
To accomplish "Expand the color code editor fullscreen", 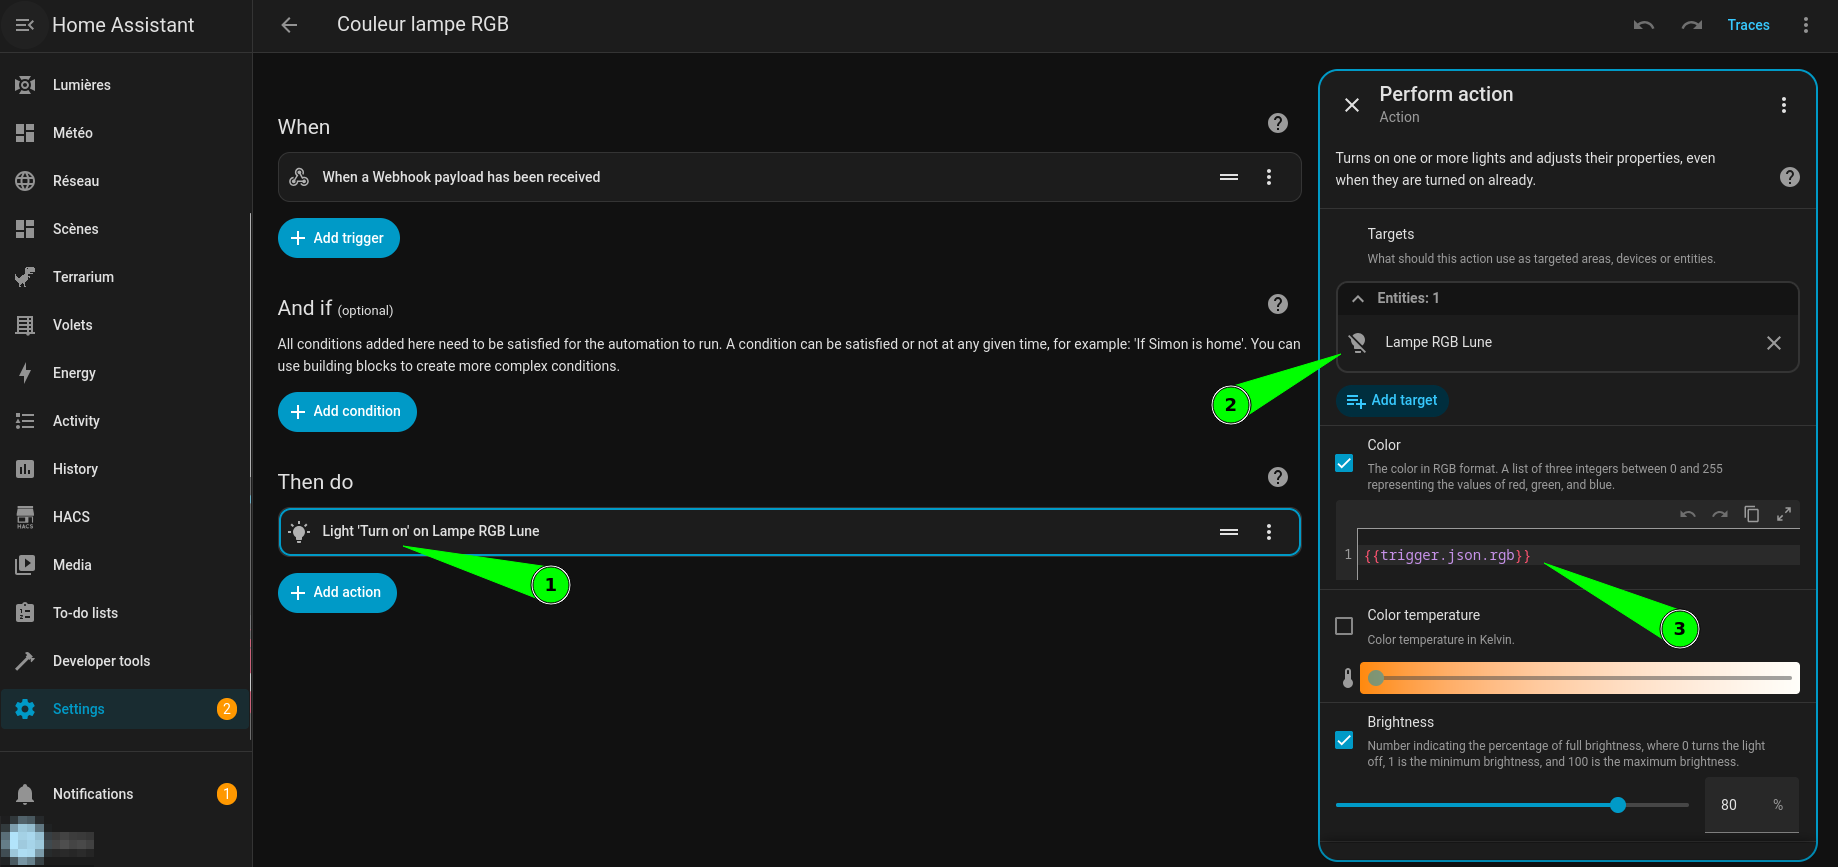I will click(x=1783, y=514).
